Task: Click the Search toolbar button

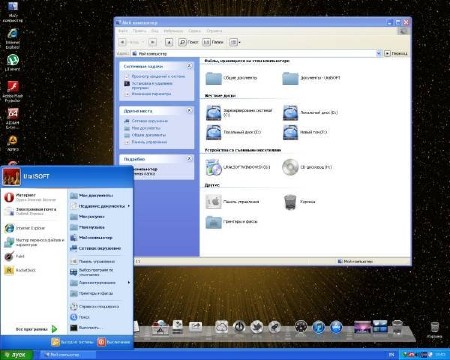Action: 189,42
